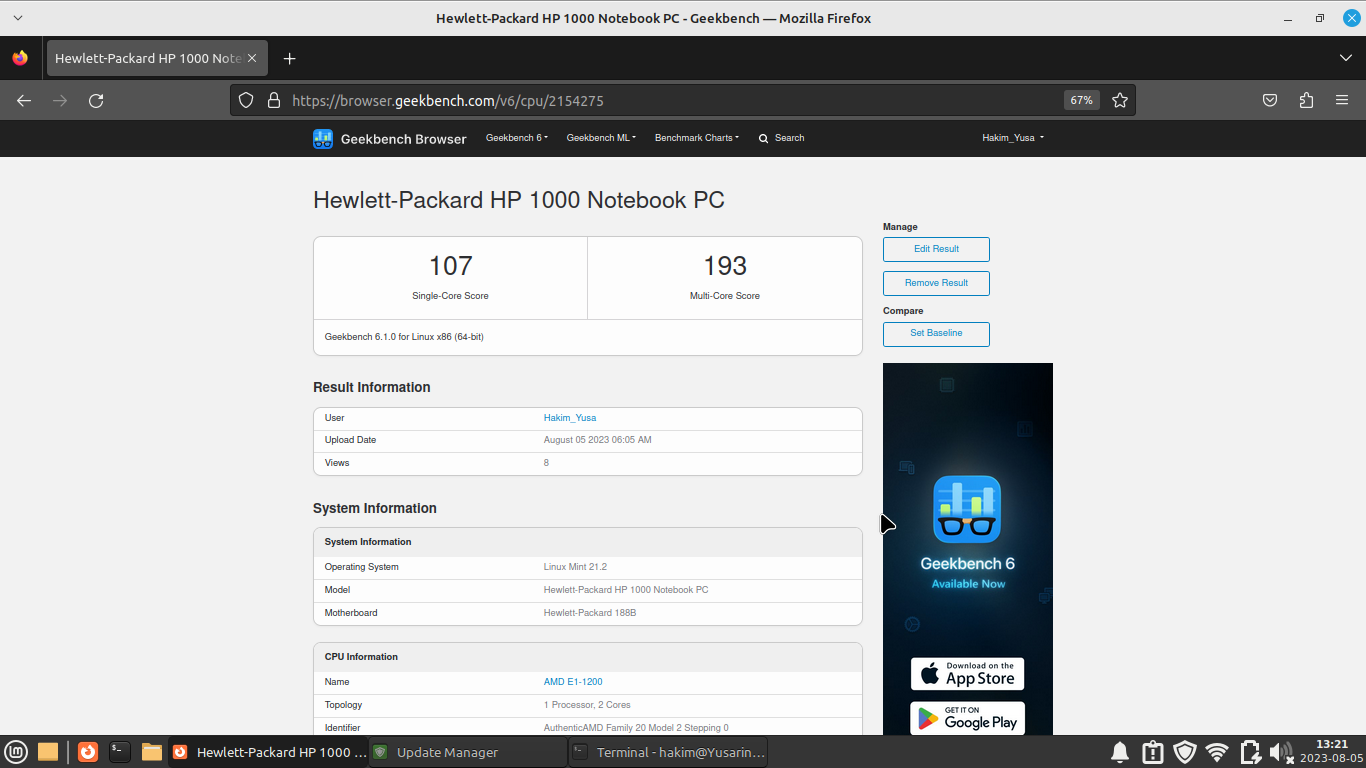Open the Hakim_Yusa user profile link
This screenshot has width=1366, height=768.
570,418
